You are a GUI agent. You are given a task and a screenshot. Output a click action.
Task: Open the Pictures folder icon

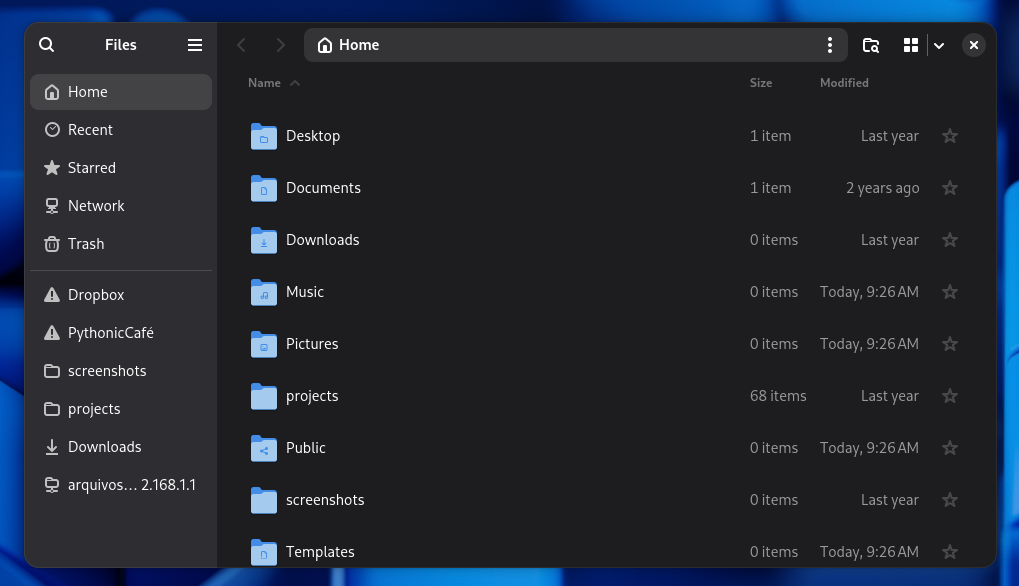tap(264, 344)
